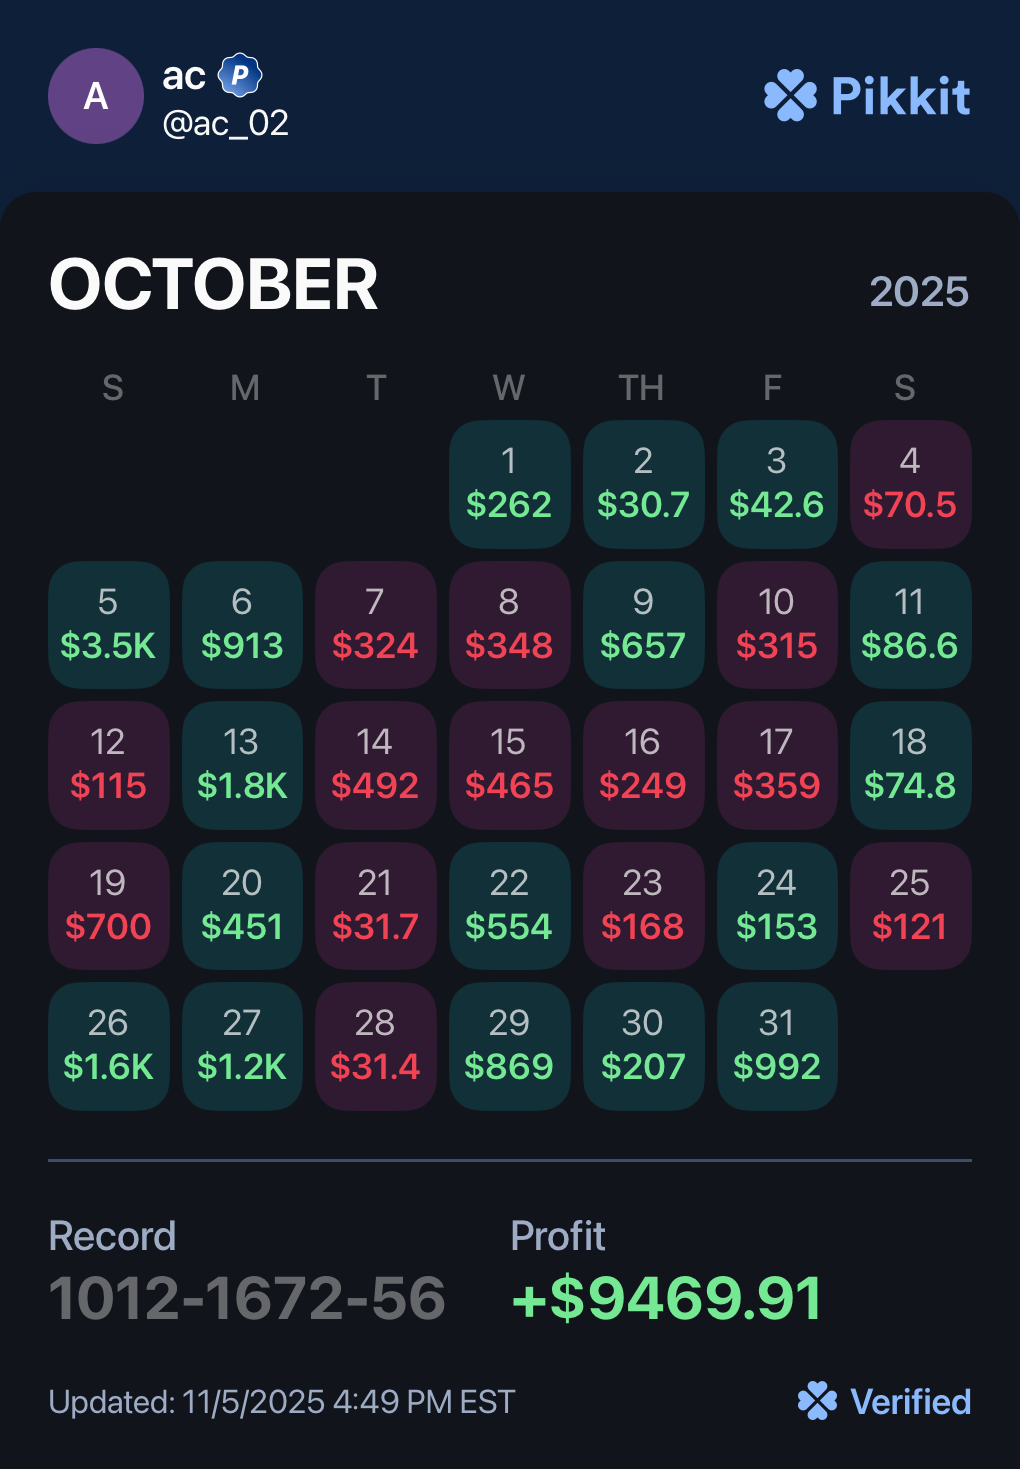Click the Verified link text
Viewport: 1020px width, 1469px height.
click(910, 1402)
